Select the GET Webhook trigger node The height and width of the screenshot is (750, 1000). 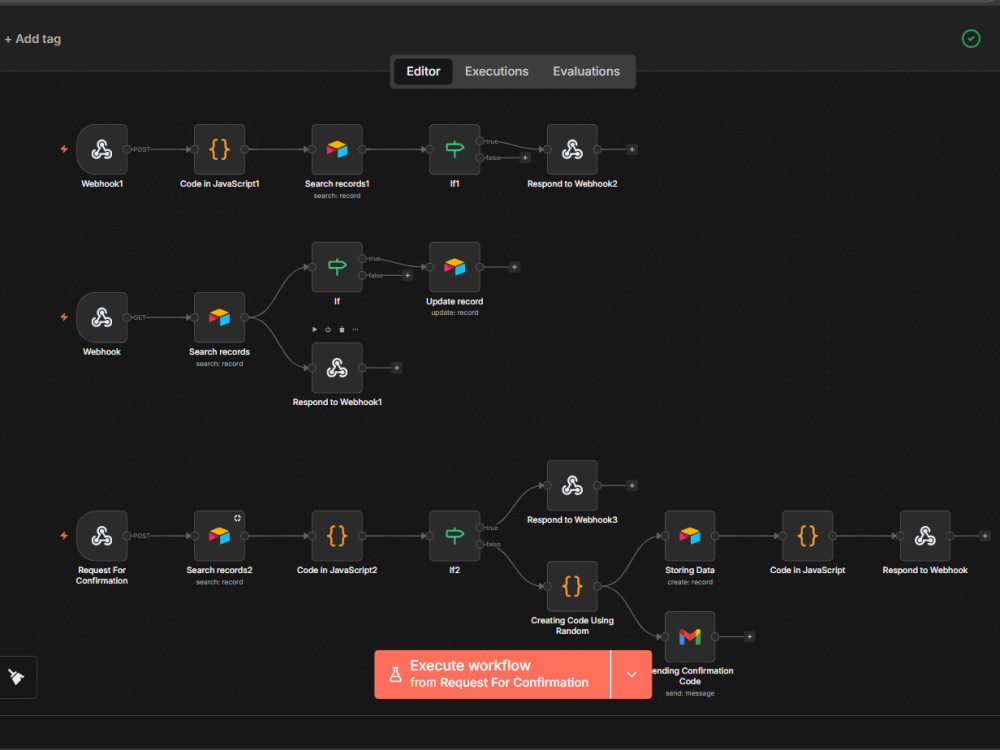[x=102, y=318]
